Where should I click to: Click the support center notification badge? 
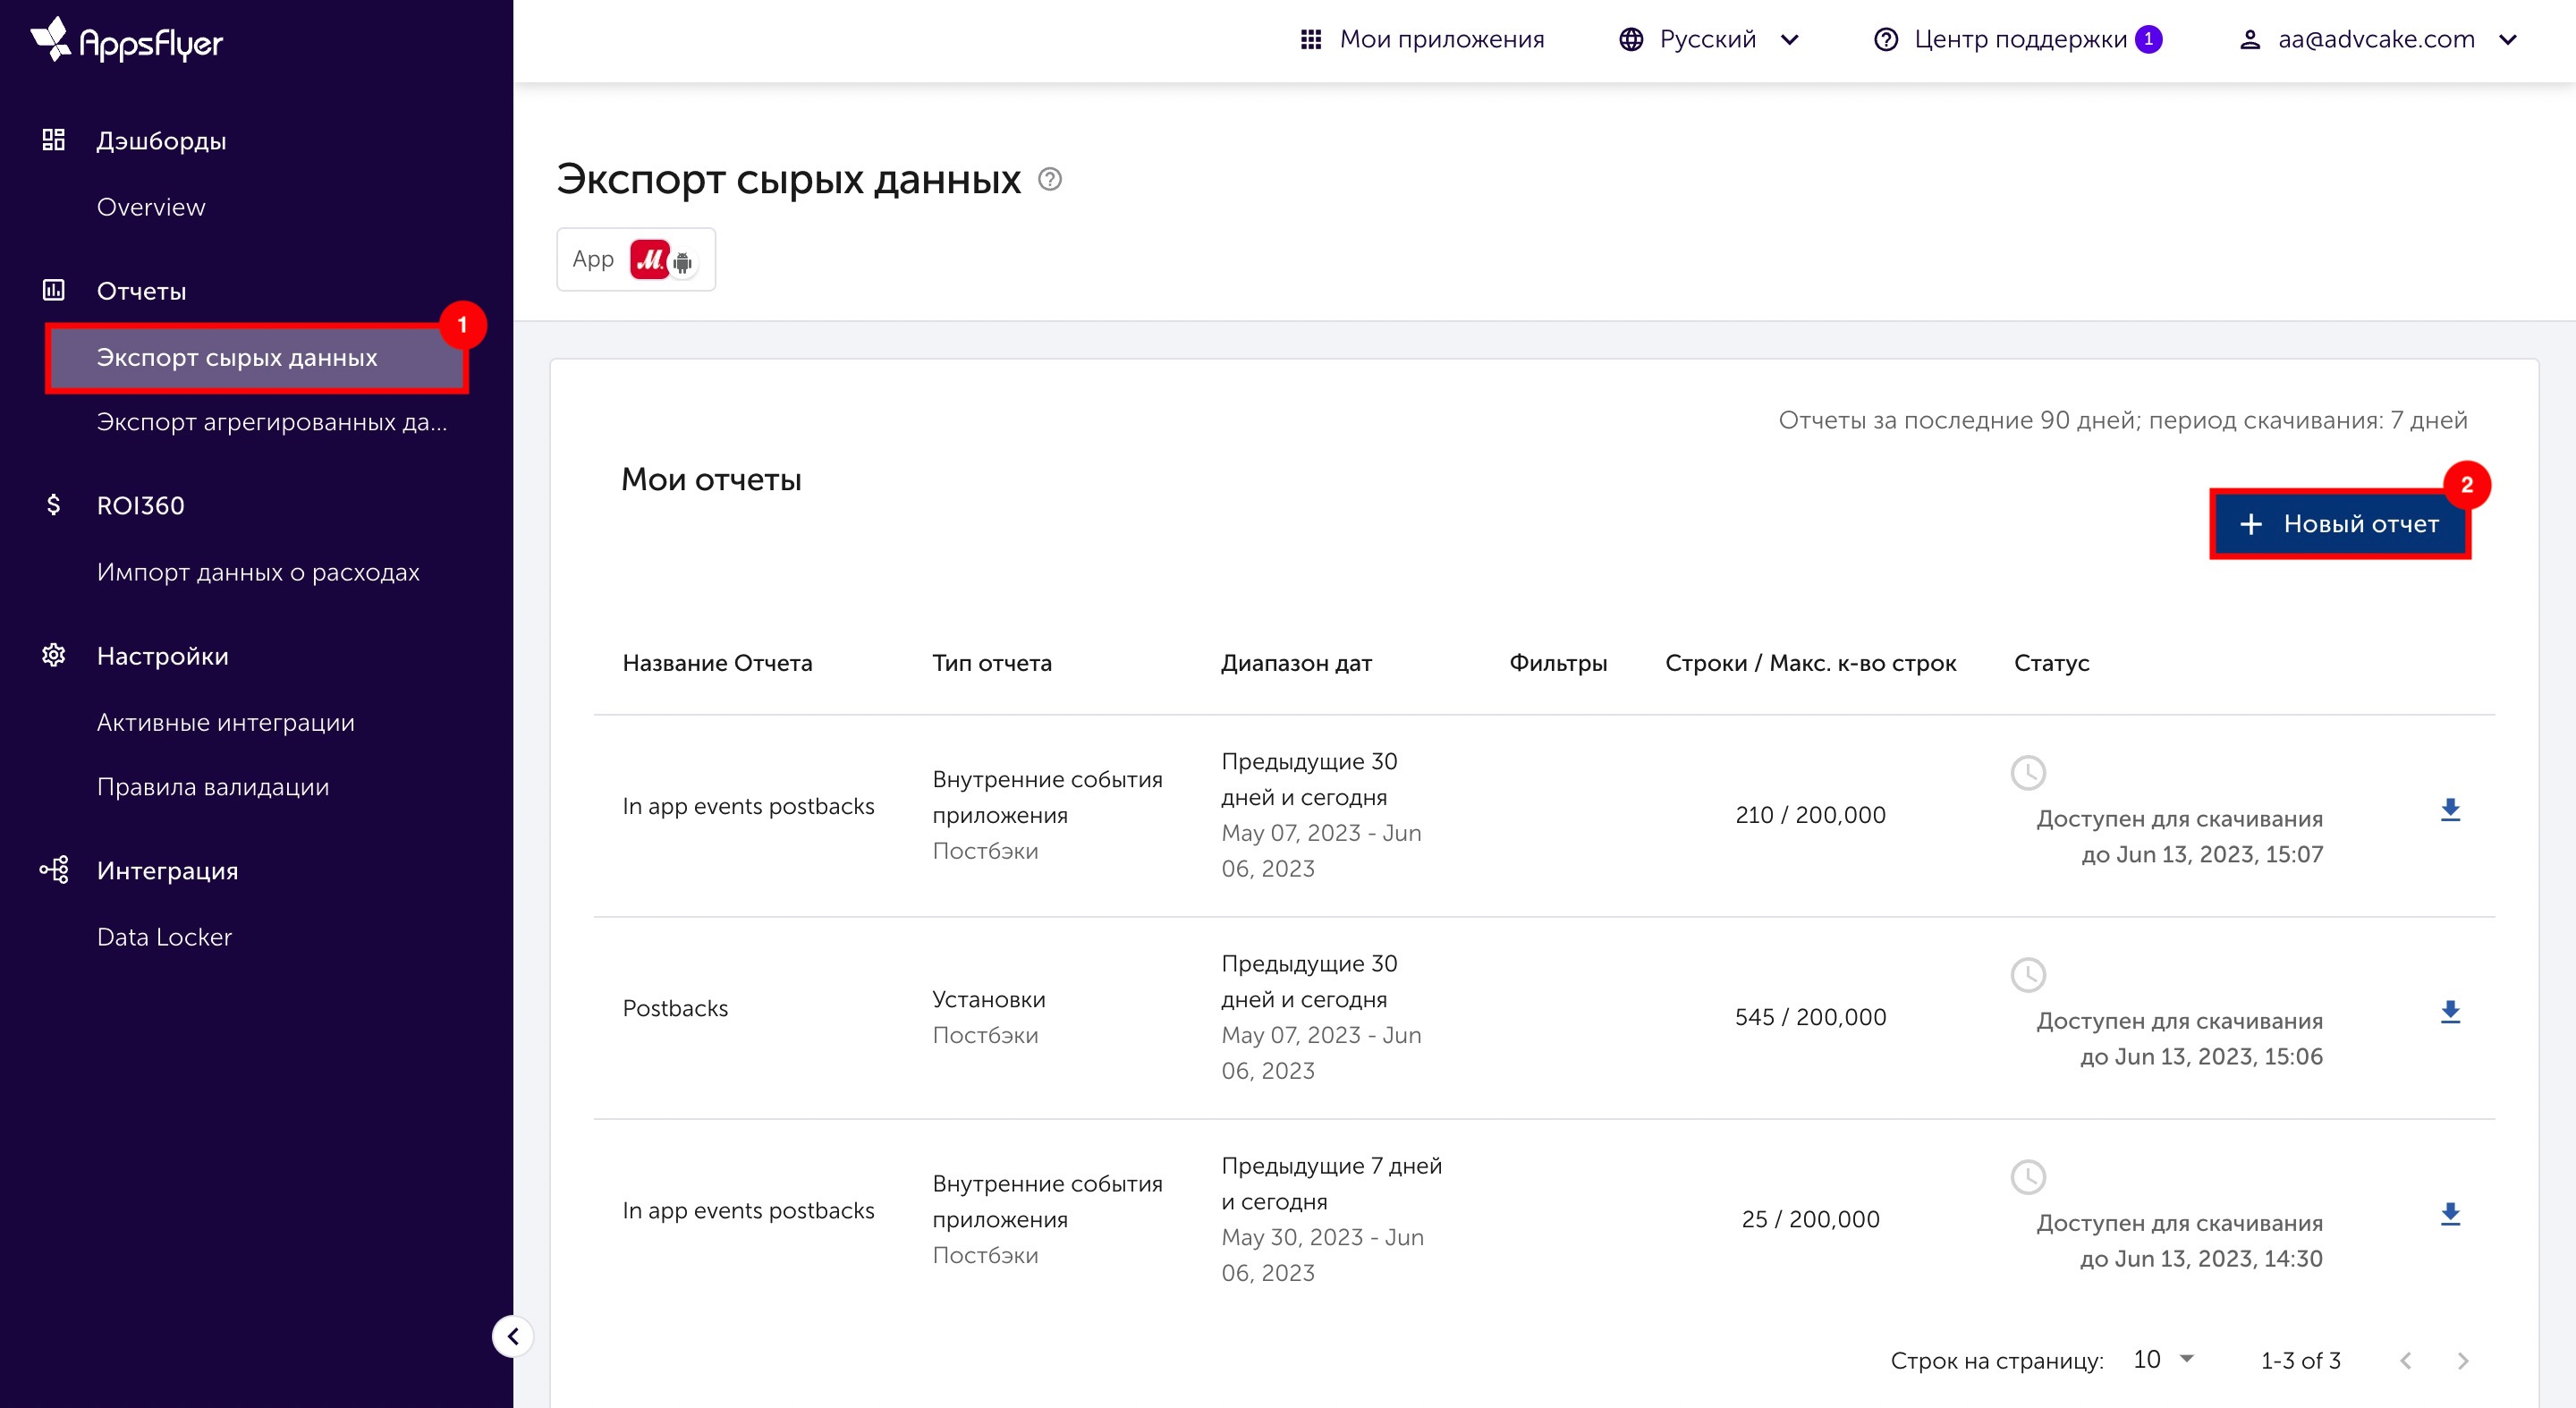pyautogui.click(x=2148, y=39)
